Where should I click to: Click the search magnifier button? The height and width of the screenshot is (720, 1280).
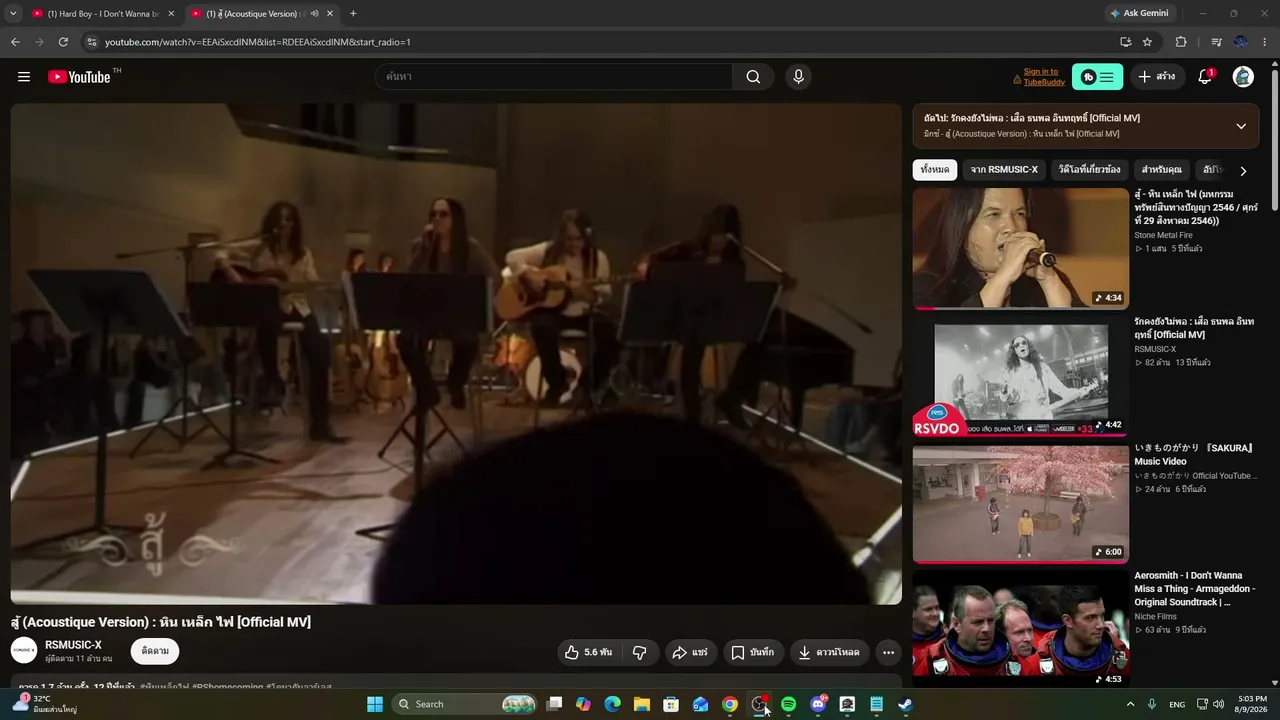753,77
